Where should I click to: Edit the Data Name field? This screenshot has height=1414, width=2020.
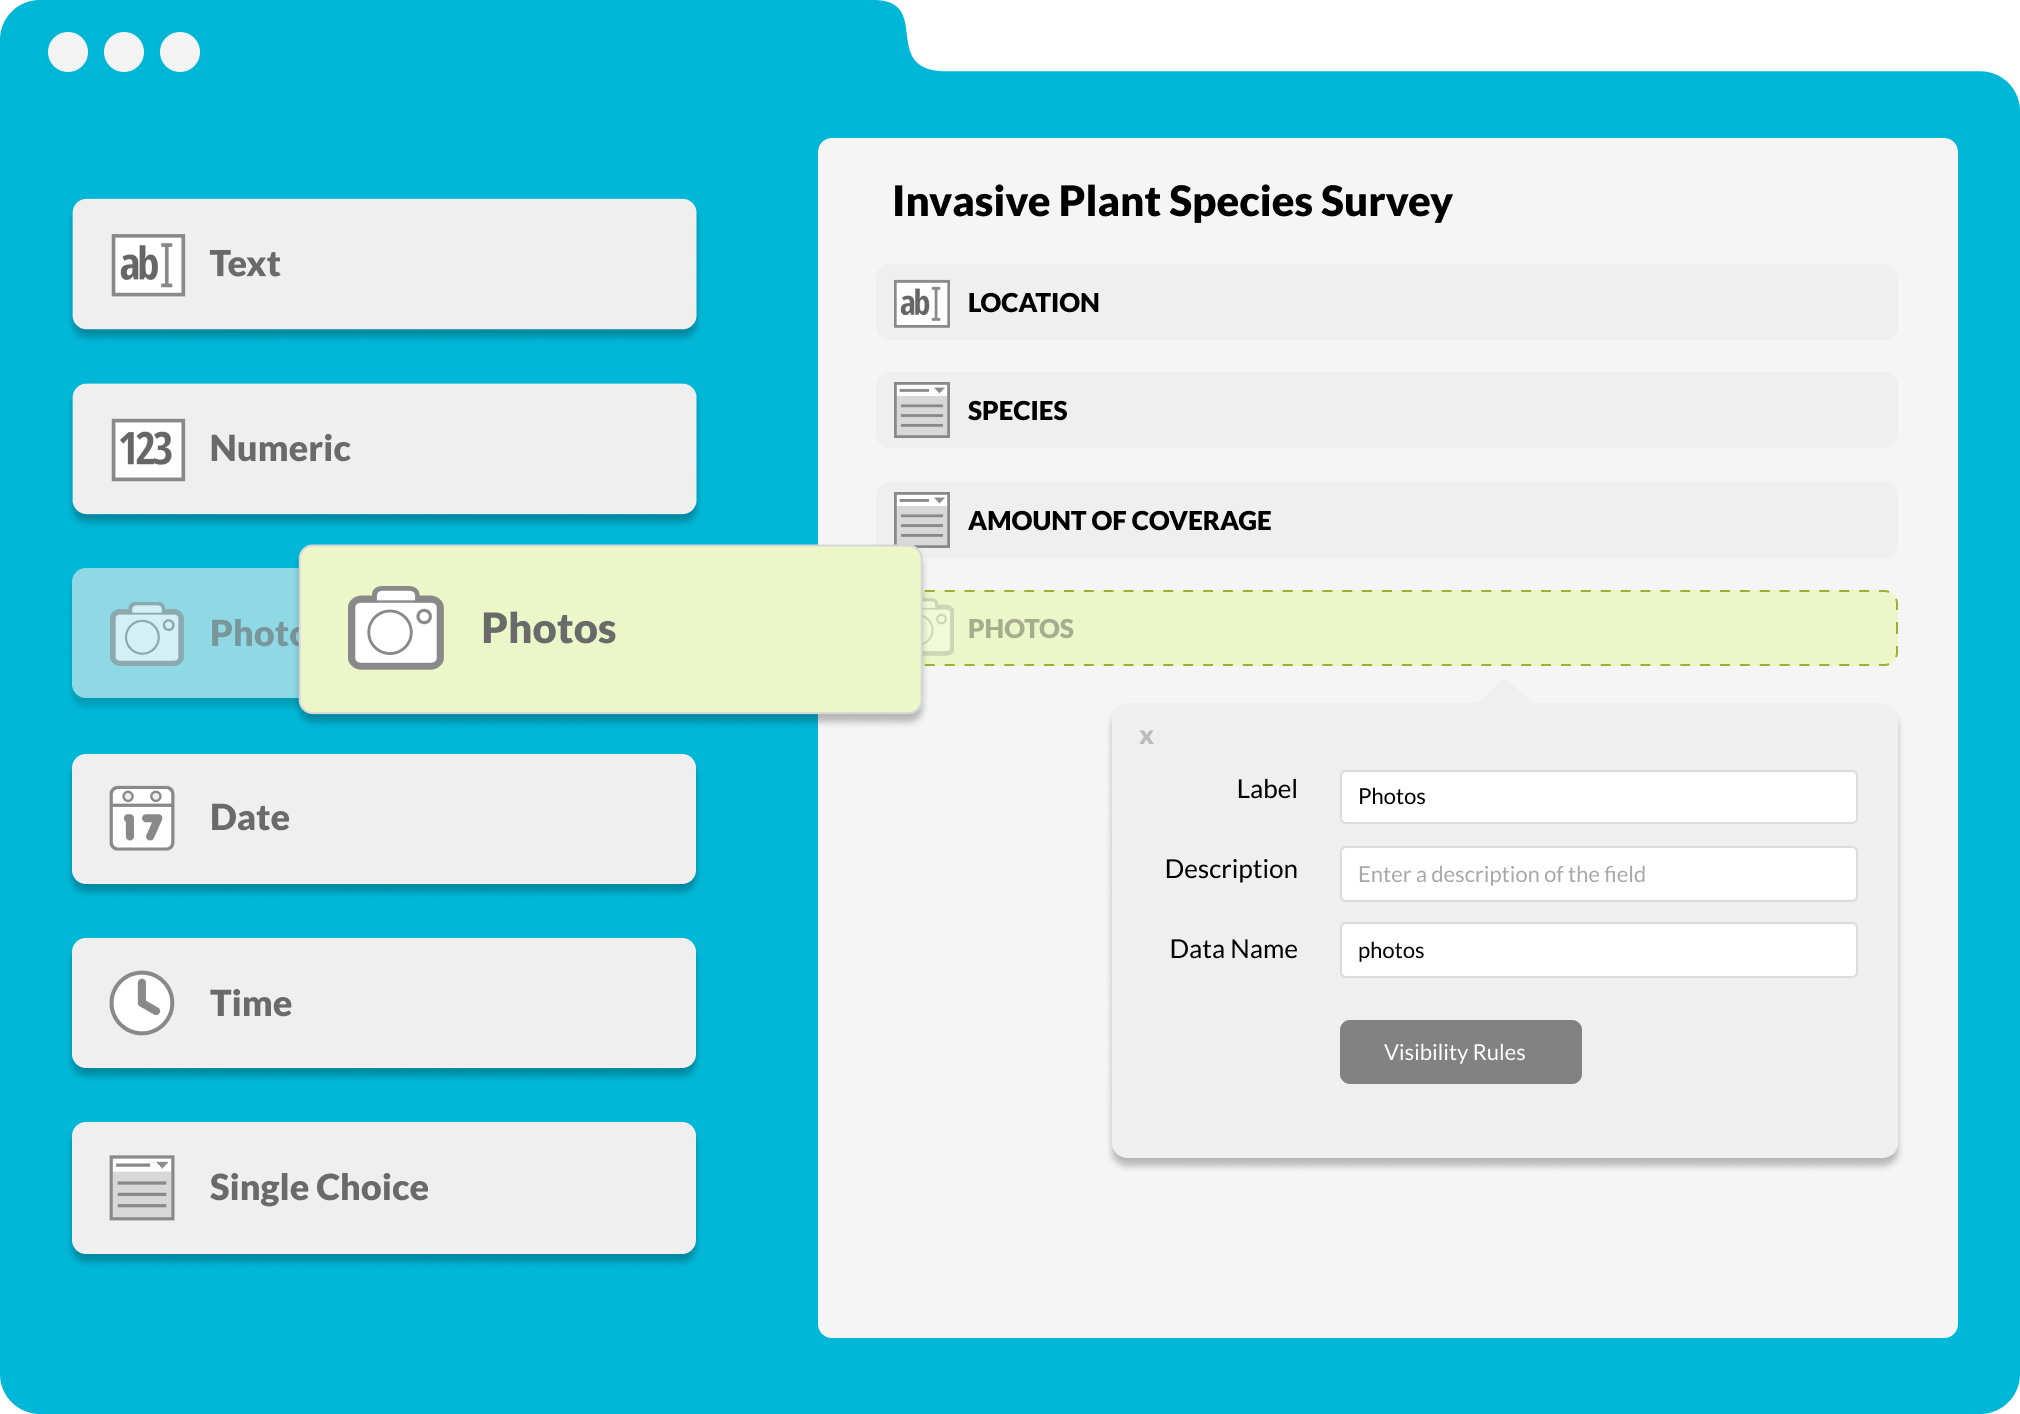[x=1598, y=950]
